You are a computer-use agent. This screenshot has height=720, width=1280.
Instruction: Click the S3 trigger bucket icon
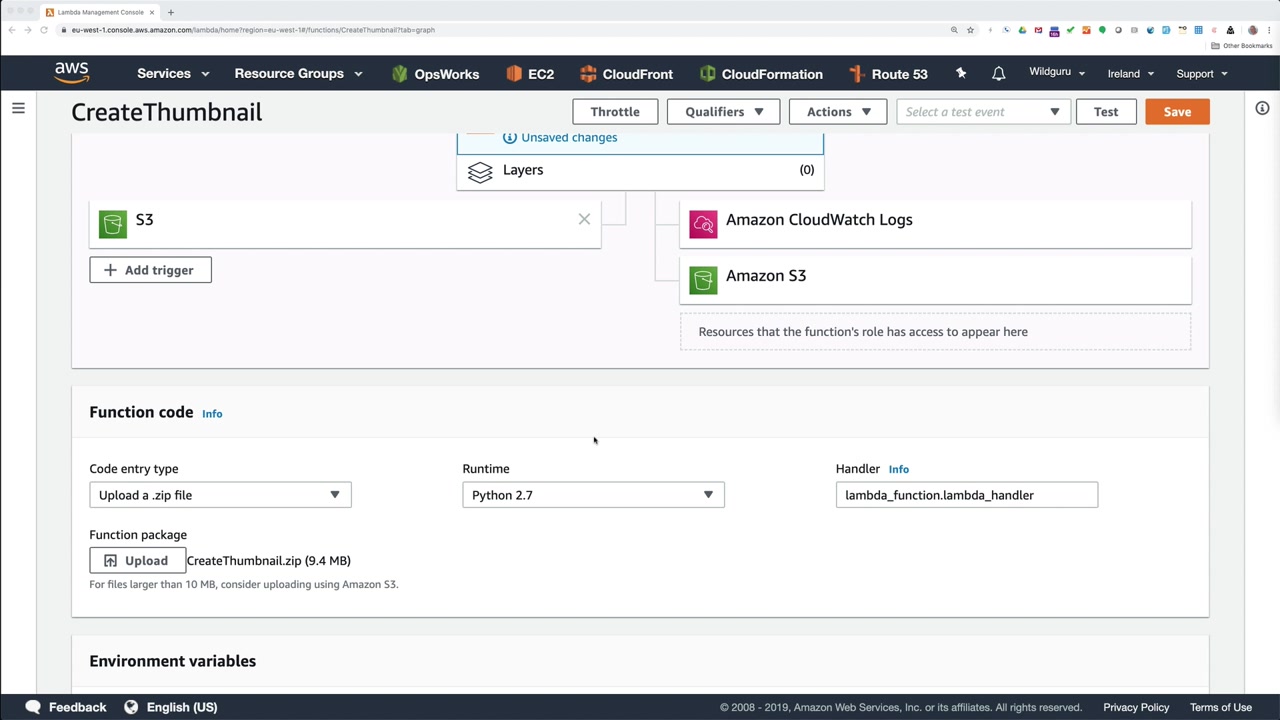tap(113, 224)
